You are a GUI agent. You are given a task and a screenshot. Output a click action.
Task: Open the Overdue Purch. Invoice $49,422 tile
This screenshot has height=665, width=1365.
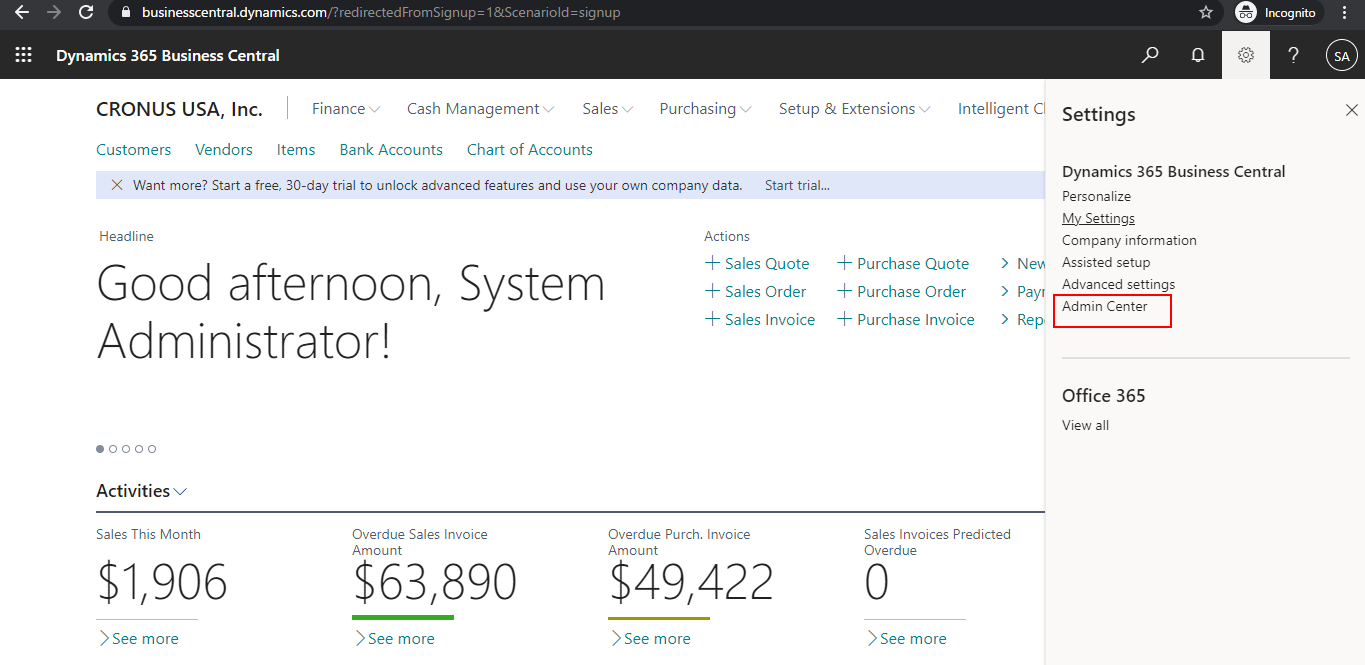point(690,582)
